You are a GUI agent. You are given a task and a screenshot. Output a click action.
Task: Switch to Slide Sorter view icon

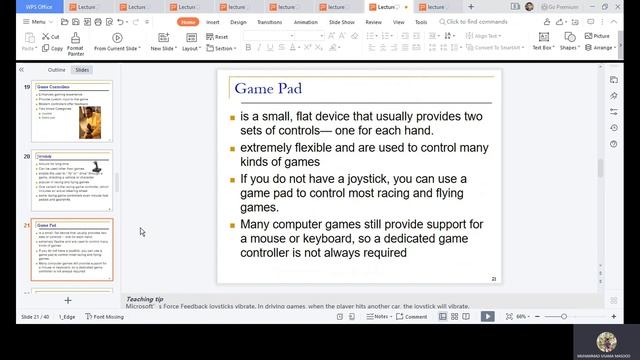coord(455,316)
